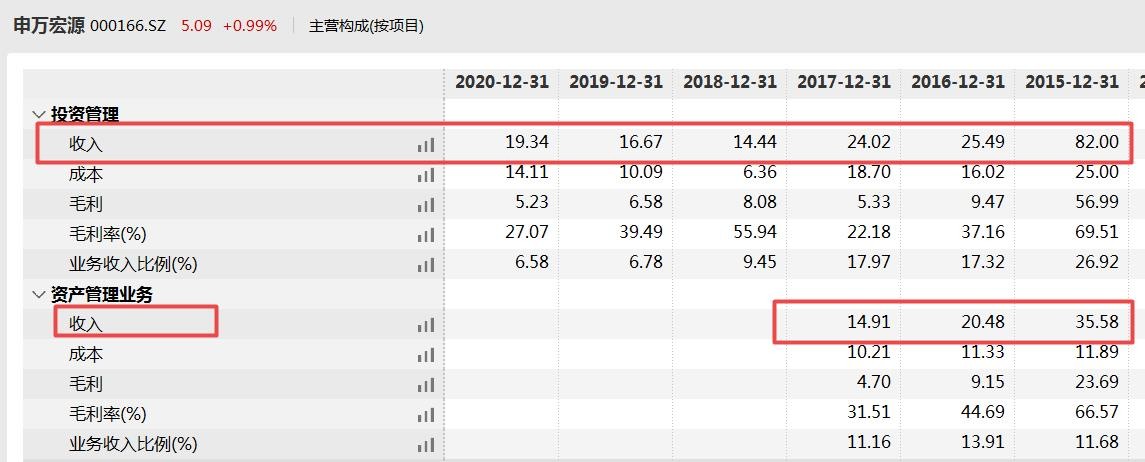Select the 2020-12-31 column header
The height and width of the screenshot is (462, 1145).
coord(502,82)
